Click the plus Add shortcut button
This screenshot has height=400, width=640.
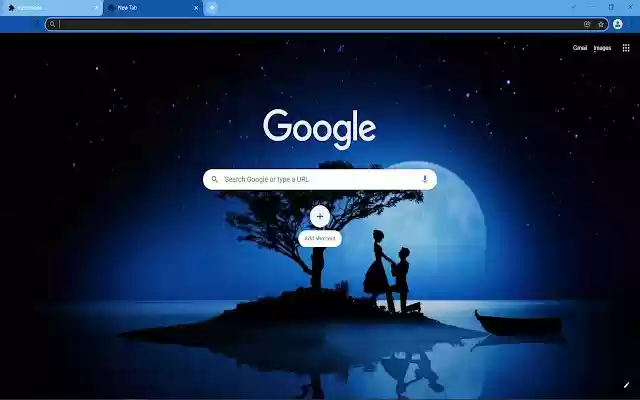click(320, 216)
